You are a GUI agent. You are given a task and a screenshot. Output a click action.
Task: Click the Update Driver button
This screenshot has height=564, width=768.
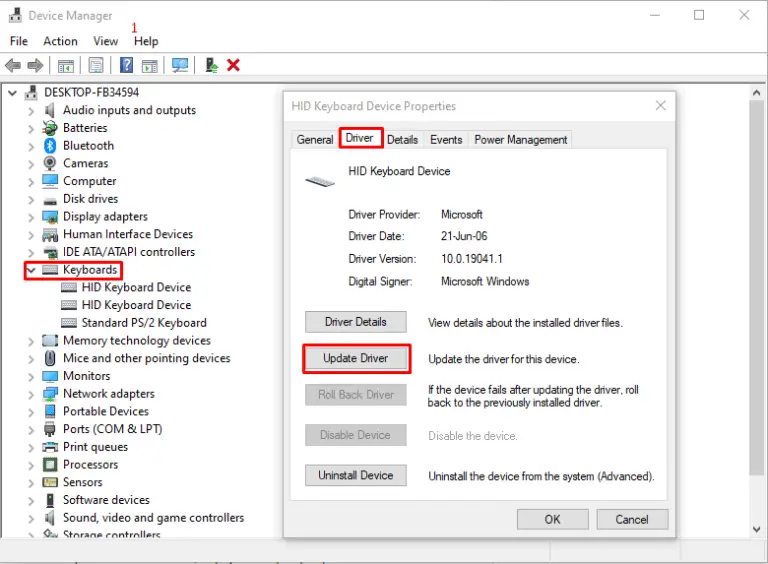(x=356, y=358)
